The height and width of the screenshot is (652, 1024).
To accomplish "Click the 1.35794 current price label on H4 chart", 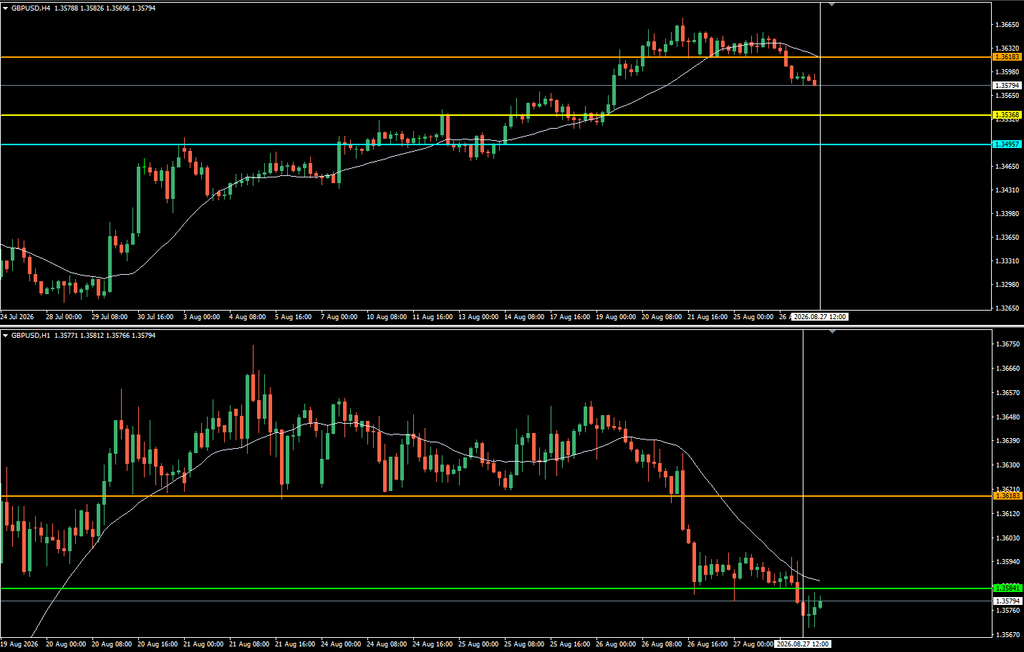I will coord(1006,86).
